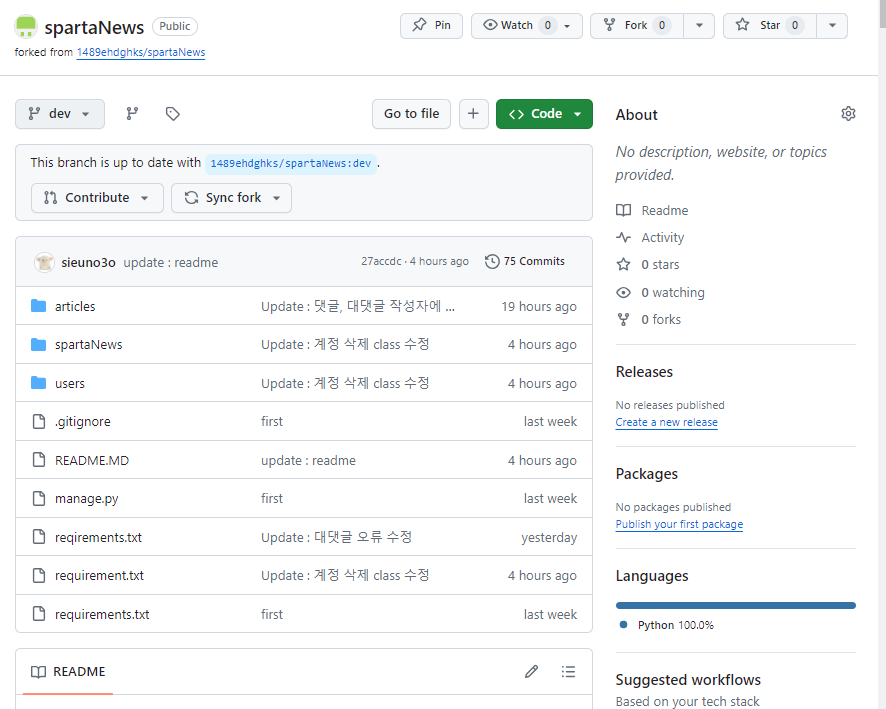The height and width of the screenshot is (709, 886).
Task: Expand the Sync fork dropdown
Action: (232, 198)
